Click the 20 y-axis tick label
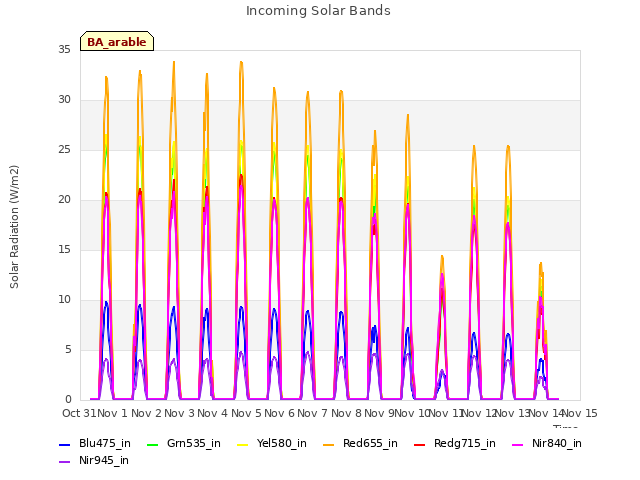Image resolution: width=640 pixels, height=480 pixels. [x=64, y=200]
